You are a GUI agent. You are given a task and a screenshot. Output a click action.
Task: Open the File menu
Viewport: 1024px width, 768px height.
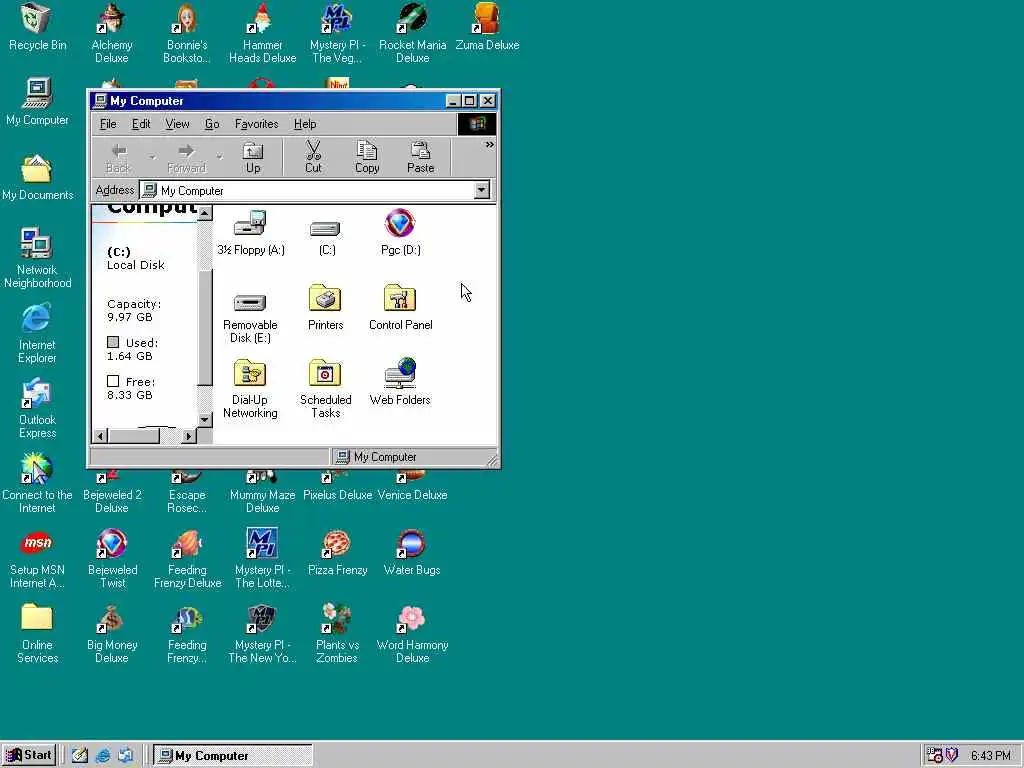[108, 123]
